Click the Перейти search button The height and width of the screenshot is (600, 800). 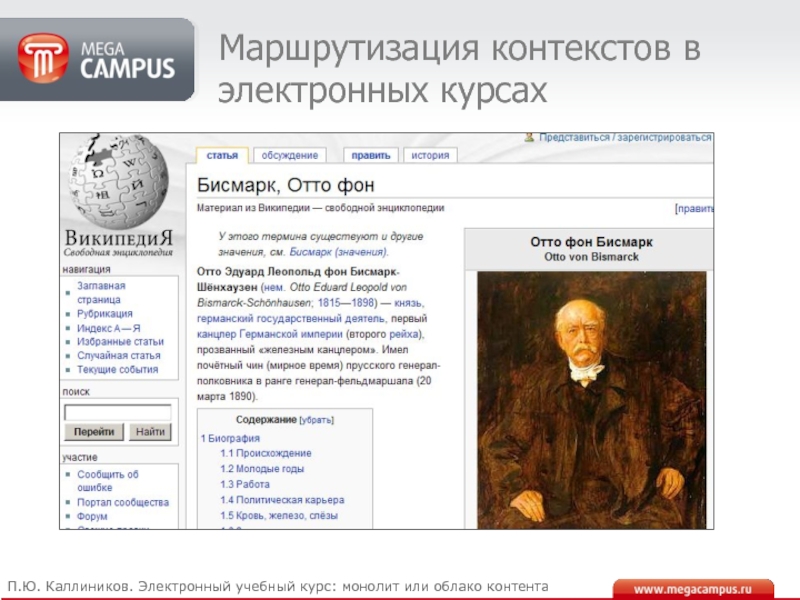[94, 432]
